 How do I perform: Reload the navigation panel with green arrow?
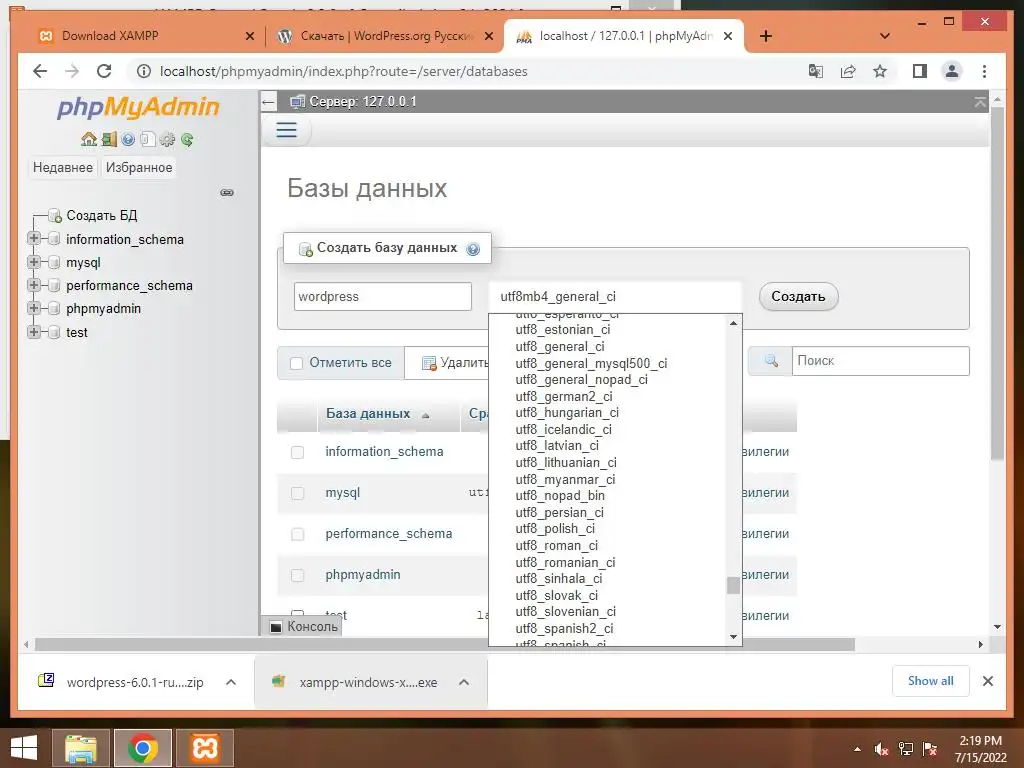pyautogui.click(x=187, y=139)
